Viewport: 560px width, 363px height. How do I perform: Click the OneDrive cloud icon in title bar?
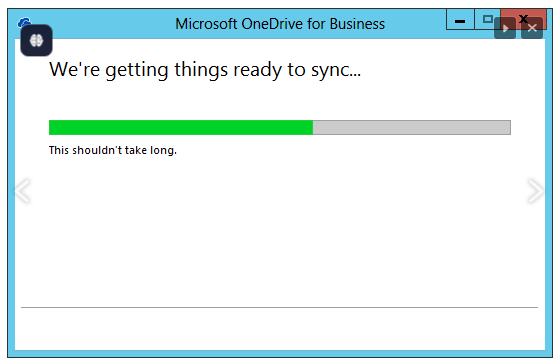point(24,22)
